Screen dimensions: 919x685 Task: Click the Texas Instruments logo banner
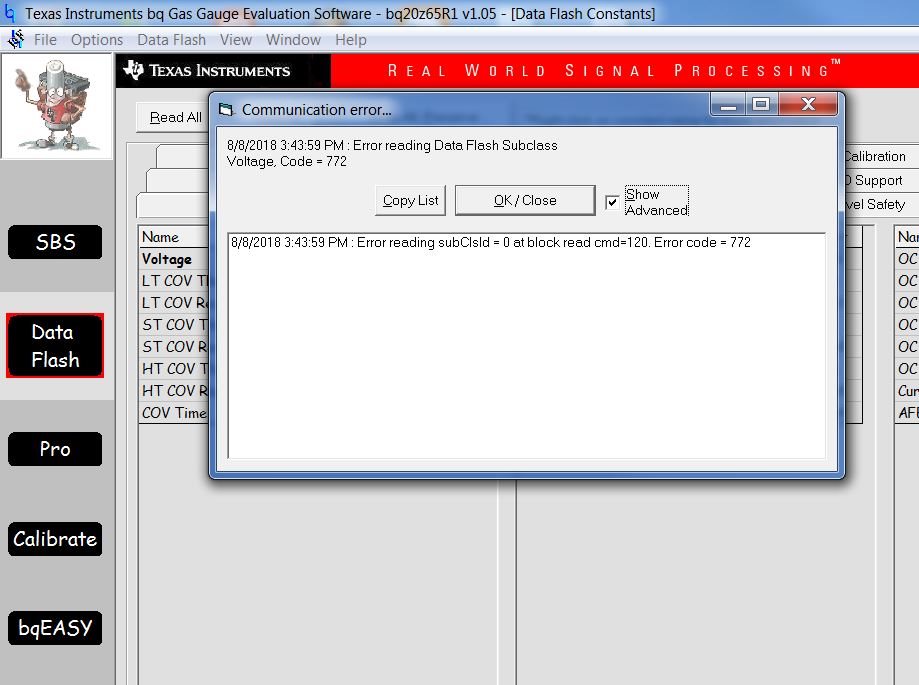point(223,71)
